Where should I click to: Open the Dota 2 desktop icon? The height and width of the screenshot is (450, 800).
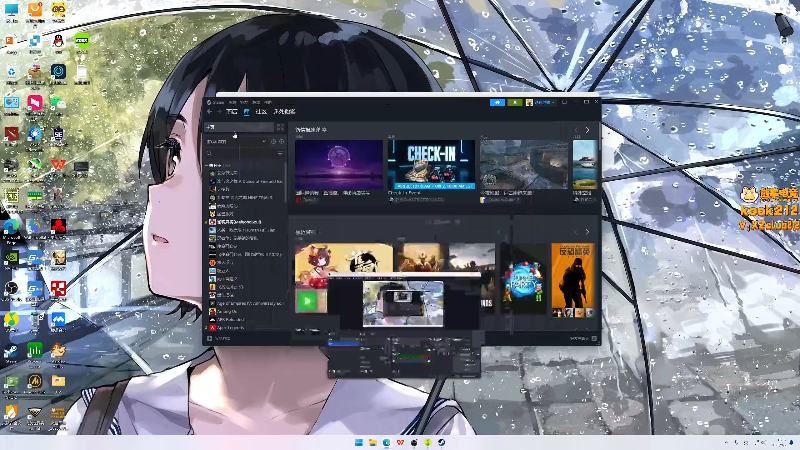pyautogui.click(x=11, y=137)
